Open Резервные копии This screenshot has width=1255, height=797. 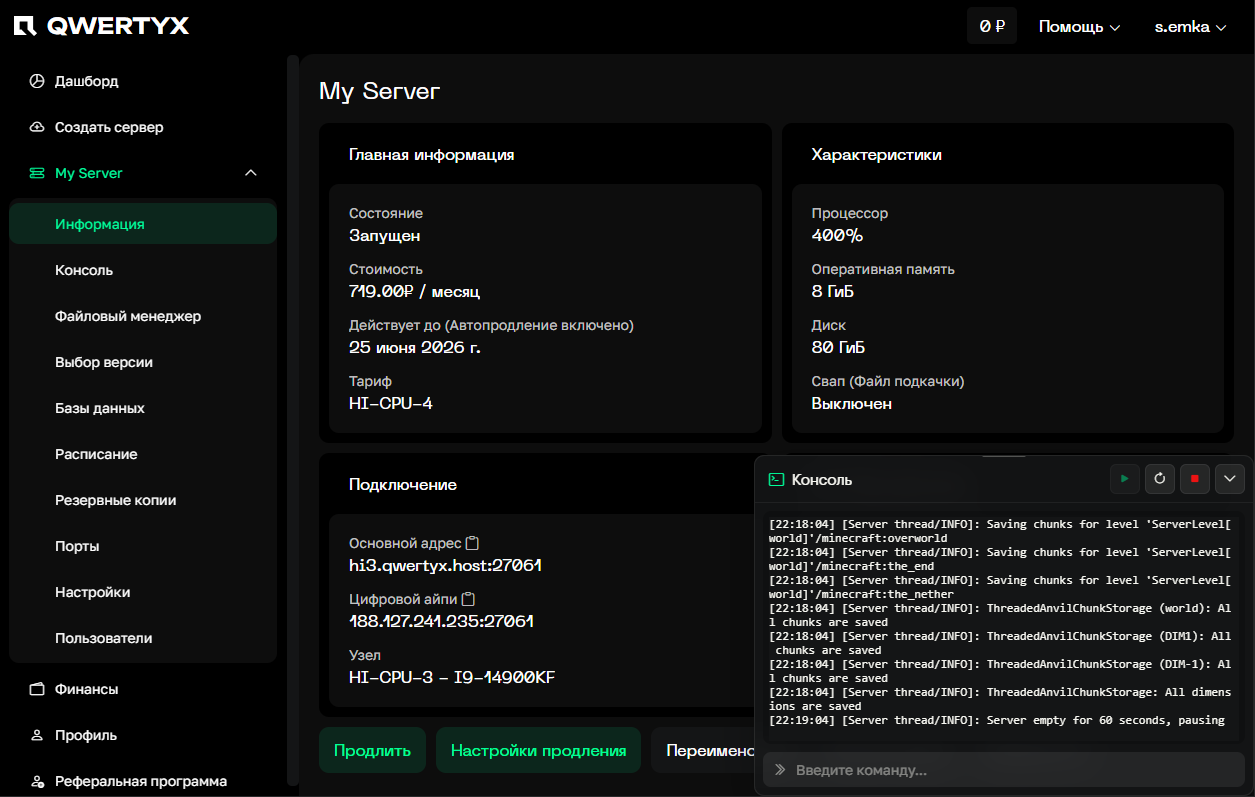(143, 500)
